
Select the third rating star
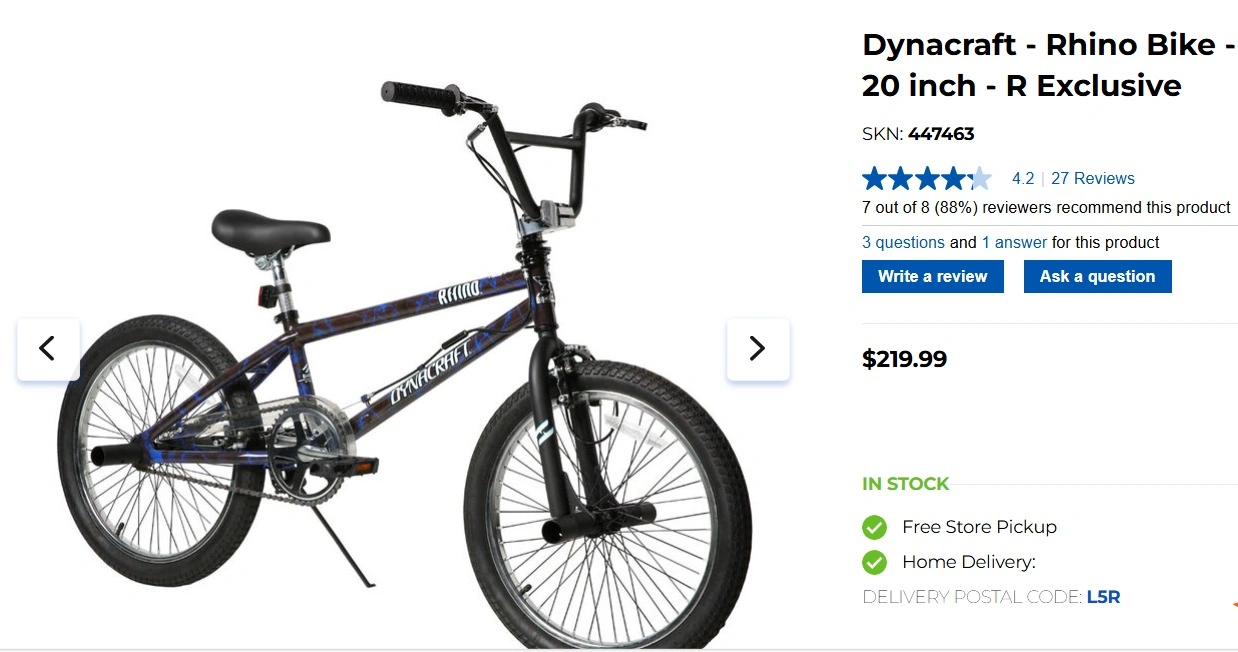click(926, 177)
